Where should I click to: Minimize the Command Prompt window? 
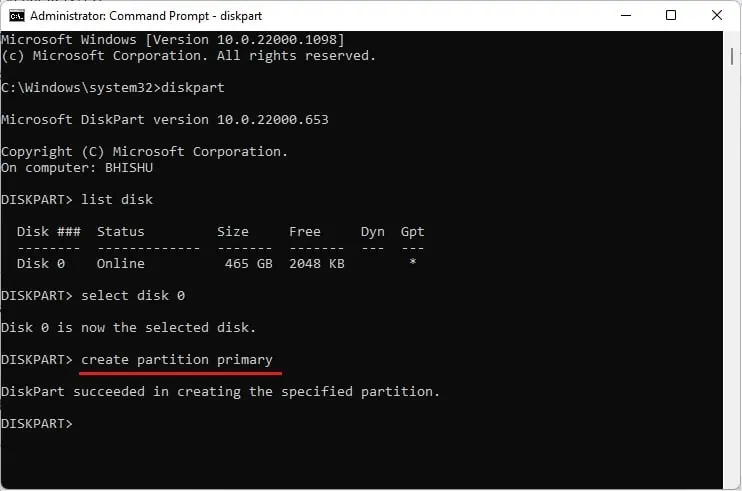coord(625,15)
